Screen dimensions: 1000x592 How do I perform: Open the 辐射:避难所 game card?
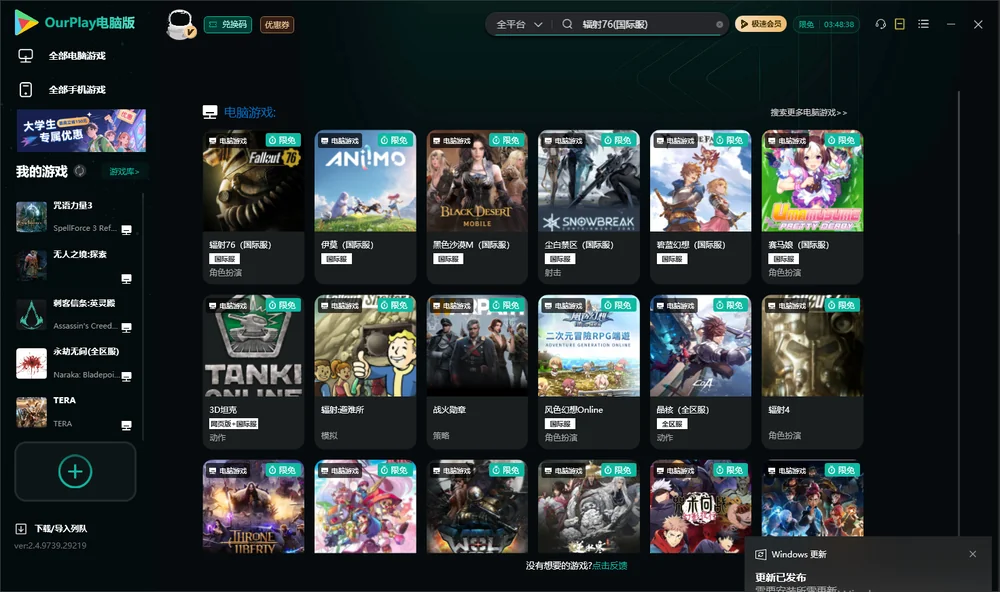tap(365, 372)
